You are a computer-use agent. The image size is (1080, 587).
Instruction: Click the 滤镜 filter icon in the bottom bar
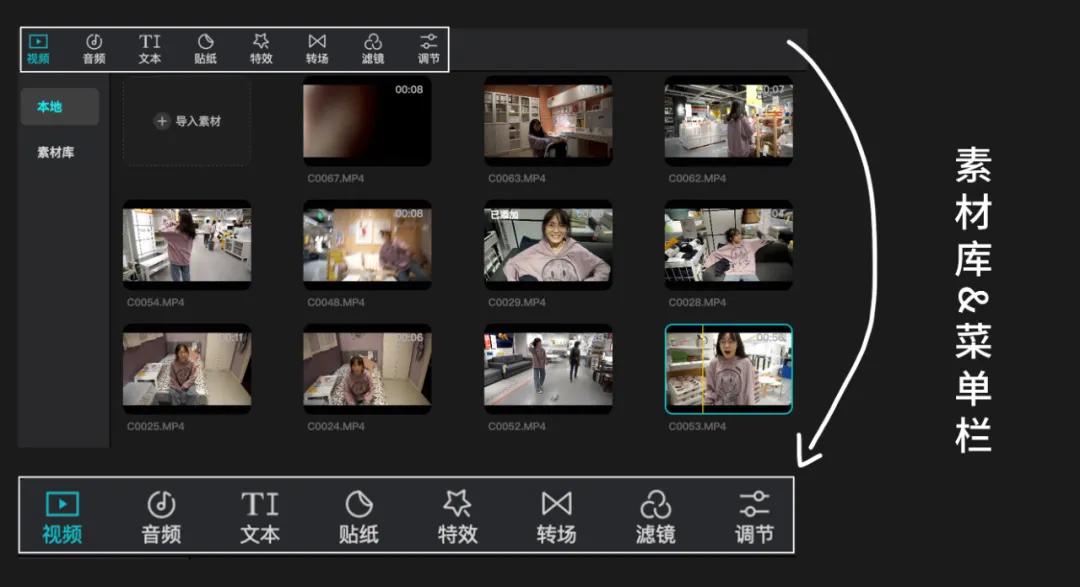point(657,514)
